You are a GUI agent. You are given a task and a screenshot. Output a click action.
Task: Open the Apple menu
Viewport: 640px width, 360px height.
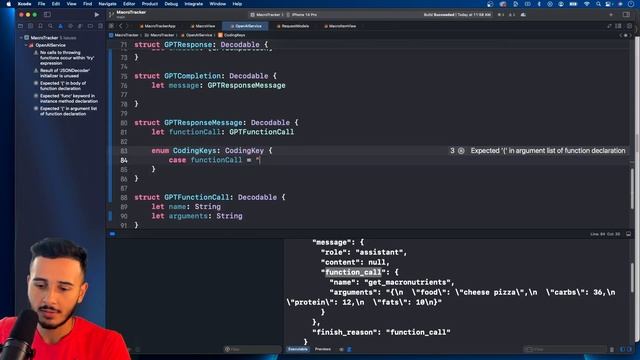point(9,4)
